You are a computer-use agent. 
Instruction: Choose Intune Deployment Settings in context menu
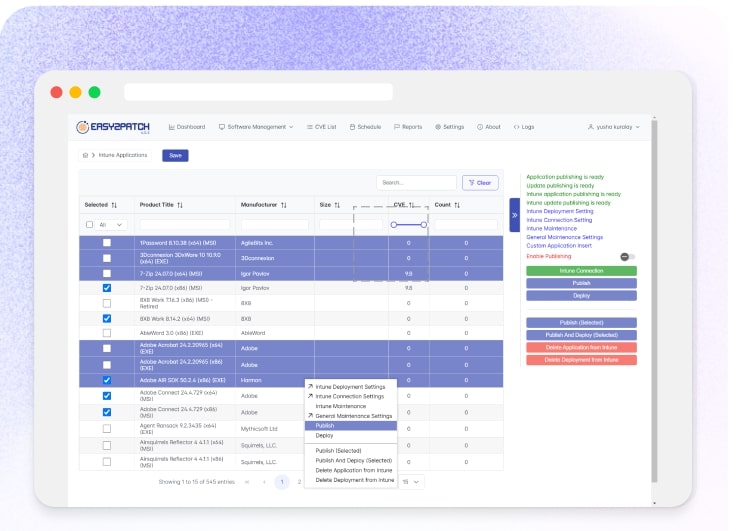pos(351,387)
